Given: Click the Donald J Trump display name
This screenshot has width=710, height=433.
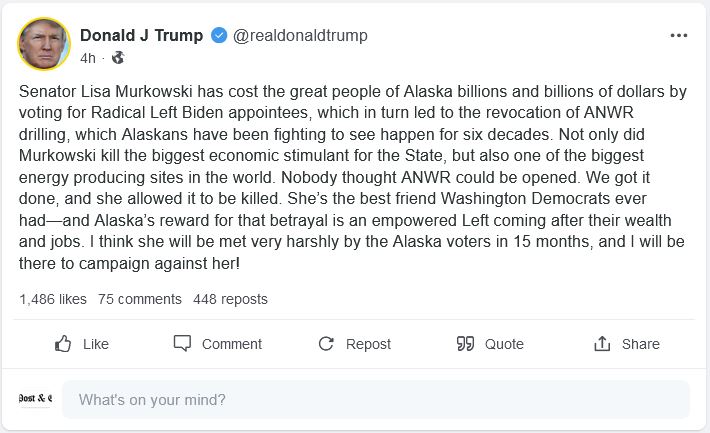Looking at the screenshot, I should (141, 36).
